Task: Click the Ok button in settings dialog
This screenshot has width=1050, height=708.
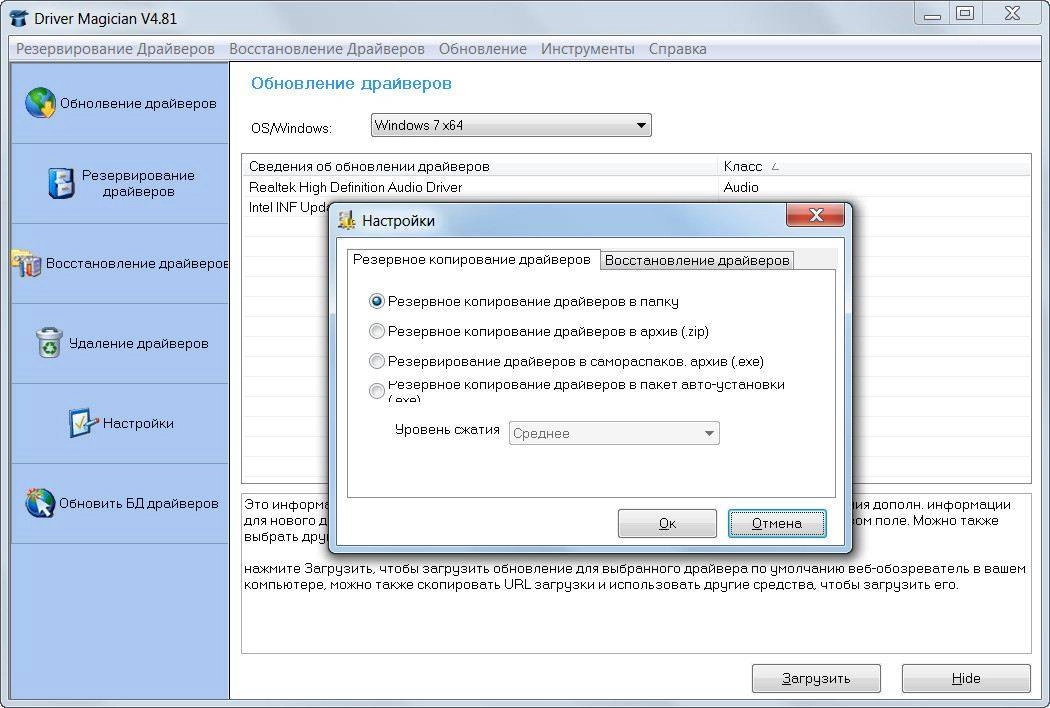Action: click(x=667, y=523)
